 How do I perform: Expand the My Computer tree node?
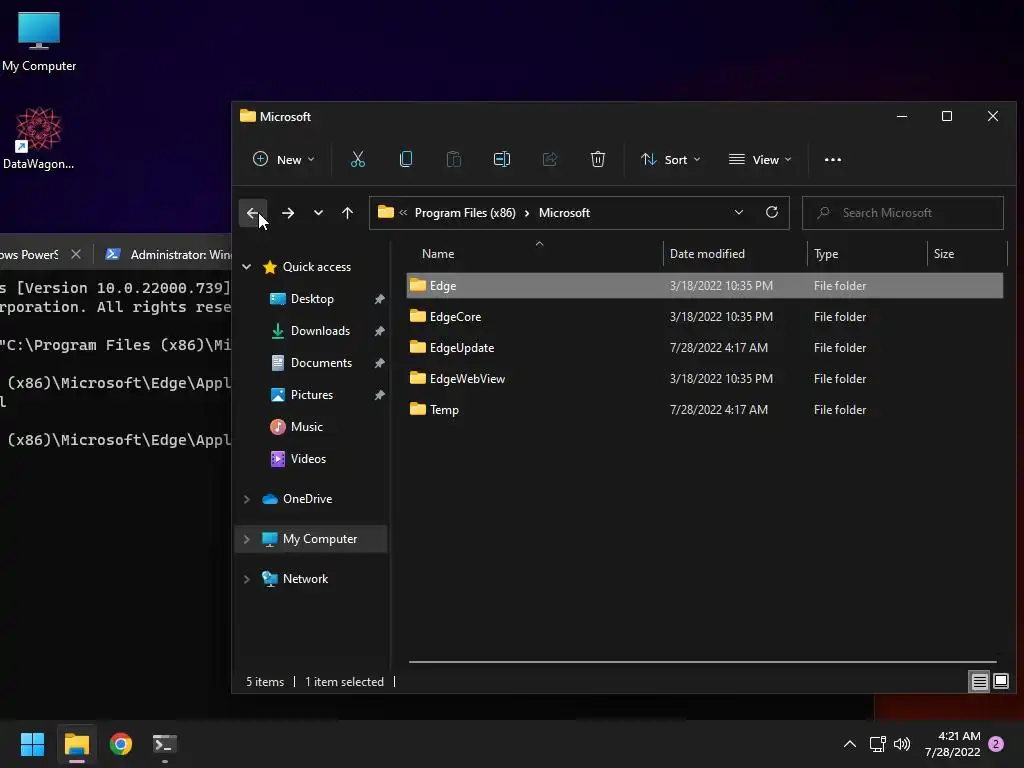[246, 539]
